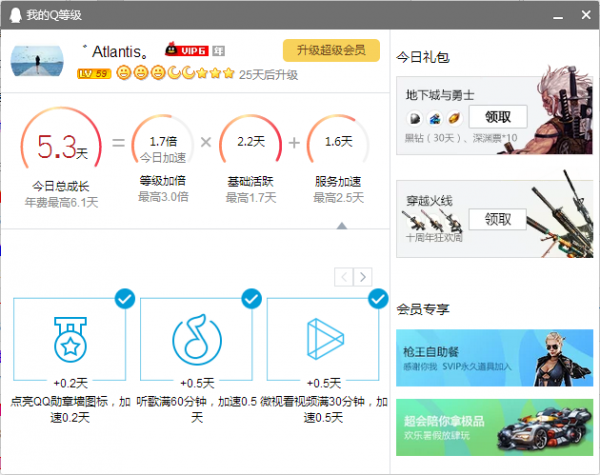Image resolution: width=600 pixels, height=475 pixels.
Task: Click the 年费最高6.1天 text
Action: 62,202
